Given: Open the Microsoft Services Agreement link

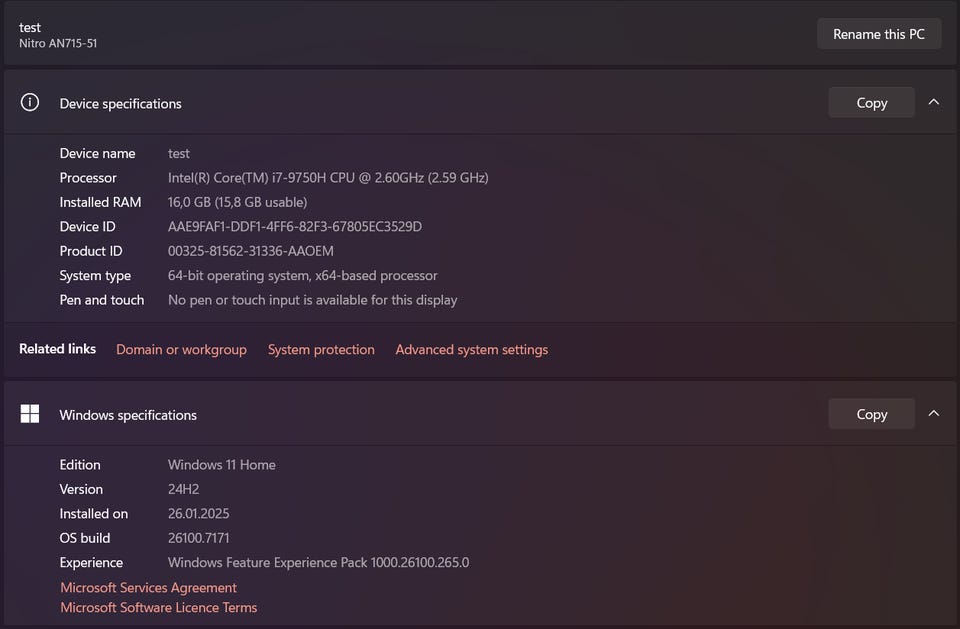Looking at the screenshot, I should (x=148, y=588).
